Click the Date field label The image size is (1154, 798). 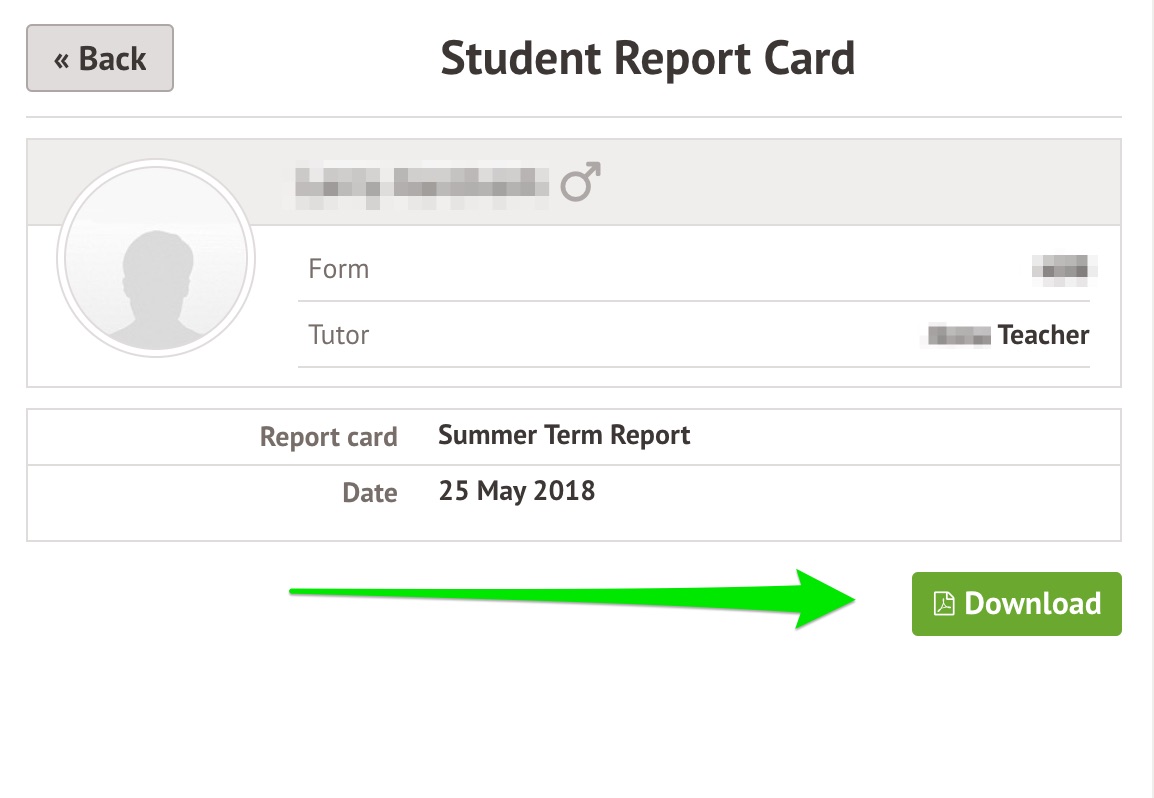[369, 492]
